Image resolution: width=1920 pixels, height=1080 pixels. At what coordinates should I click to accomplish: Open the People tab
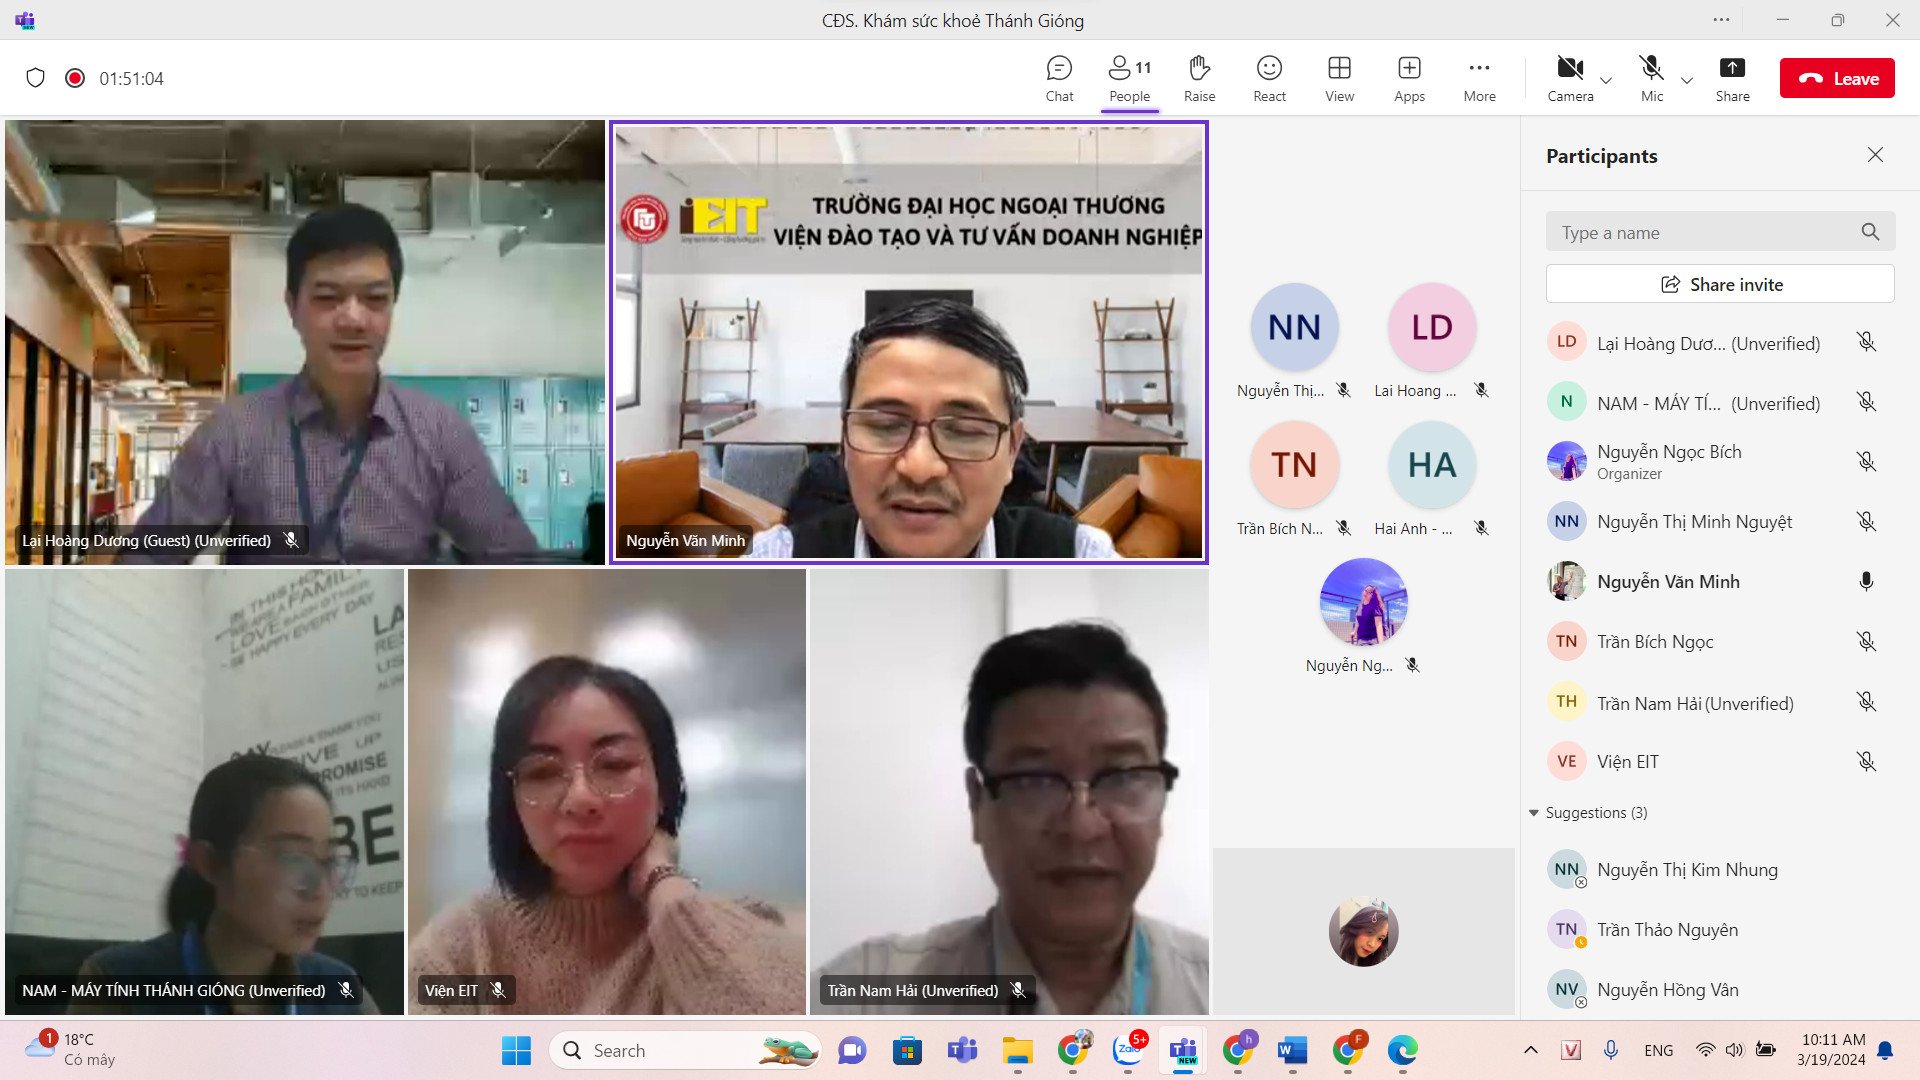point(1129,78)
